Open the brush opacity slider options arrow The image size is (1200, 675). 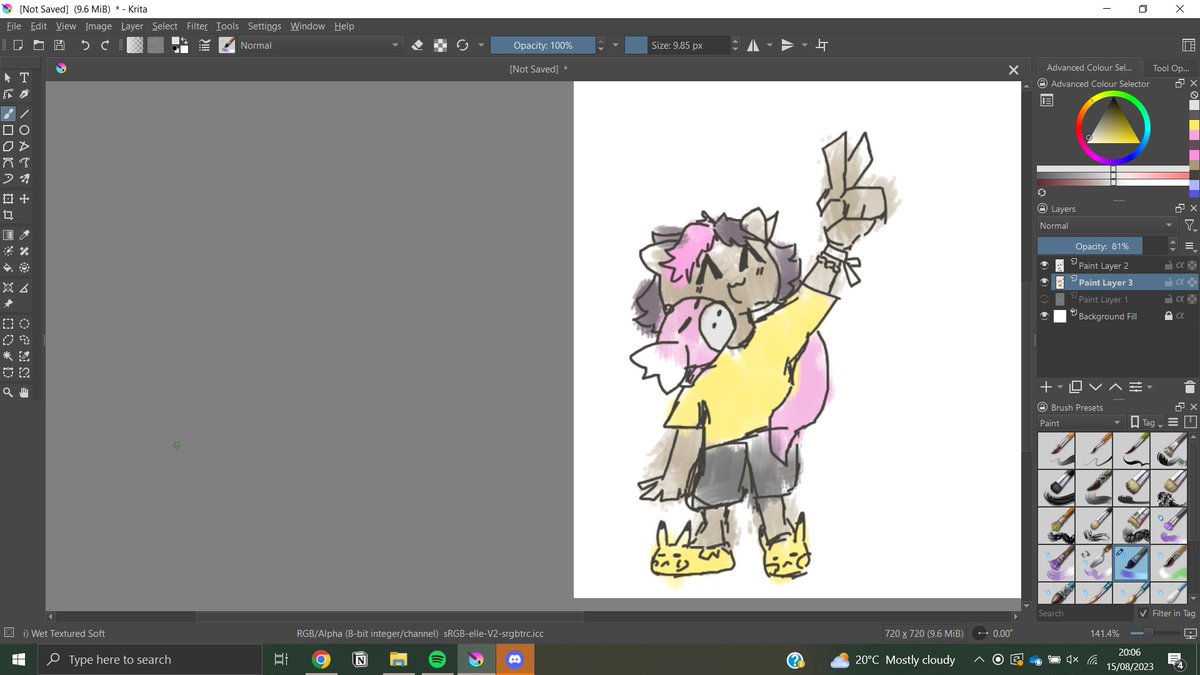pyautogui.click(x=615, y=45)
